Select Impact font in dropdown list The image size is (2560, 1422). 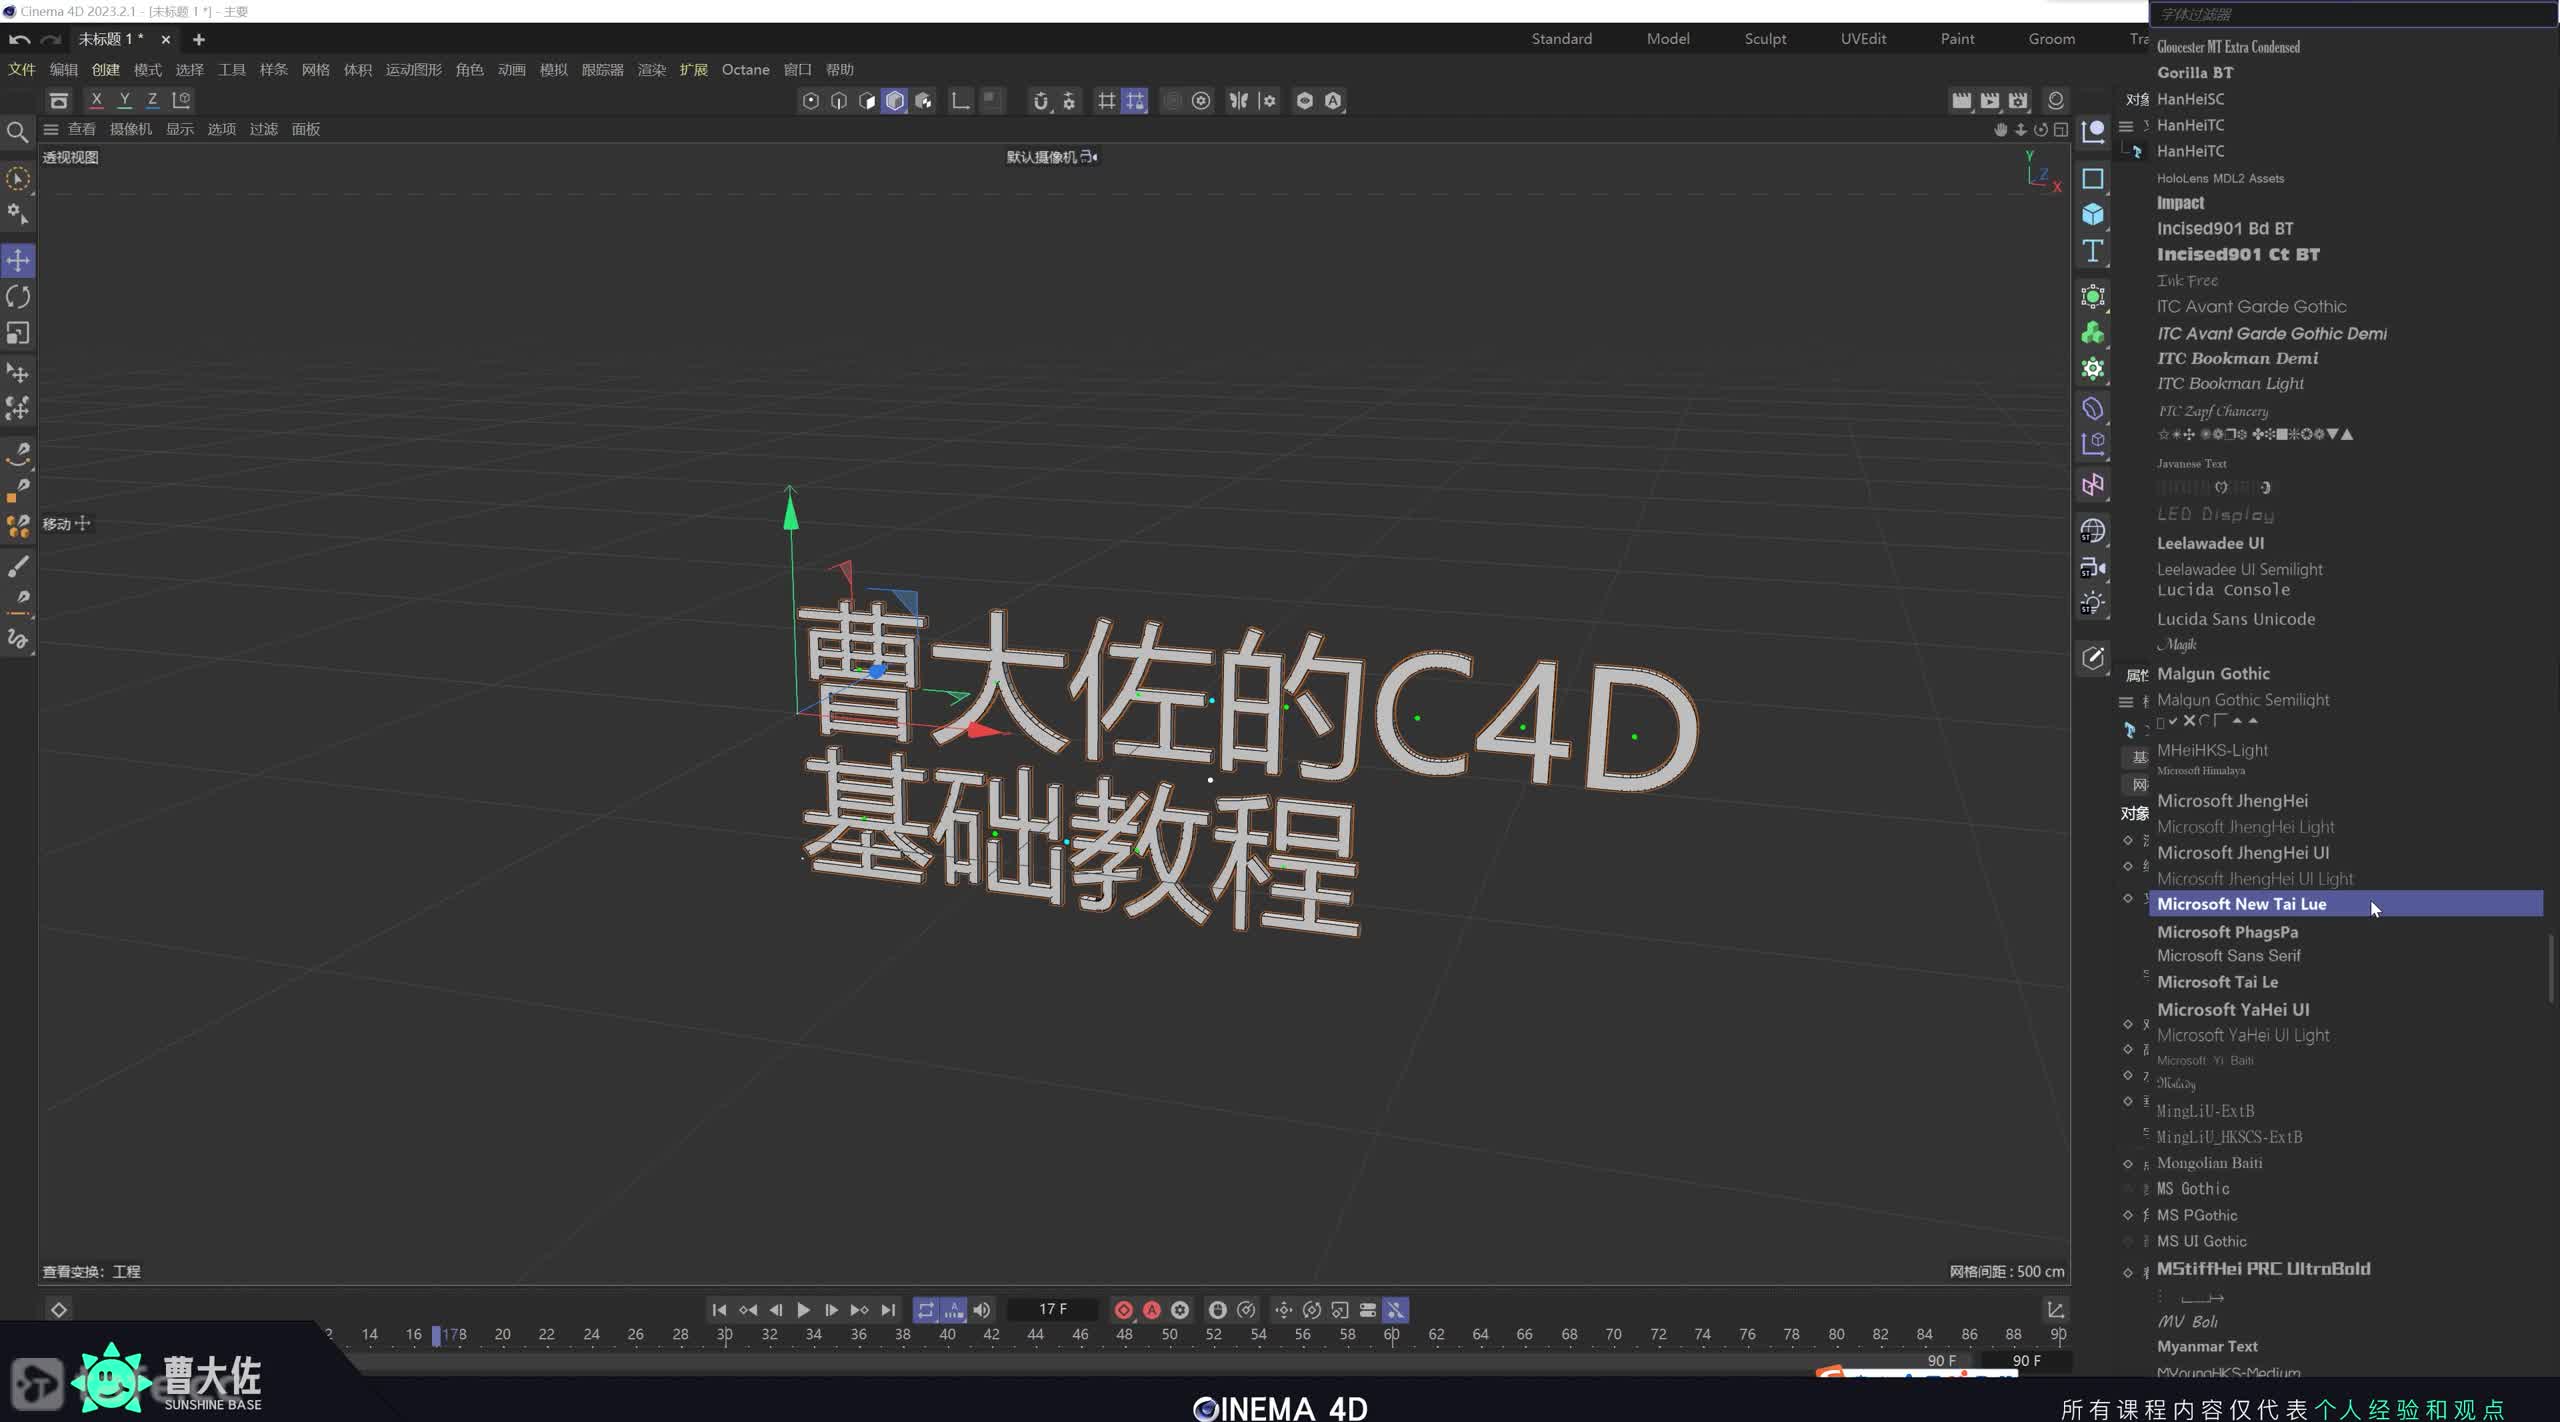click(2180, 203)
